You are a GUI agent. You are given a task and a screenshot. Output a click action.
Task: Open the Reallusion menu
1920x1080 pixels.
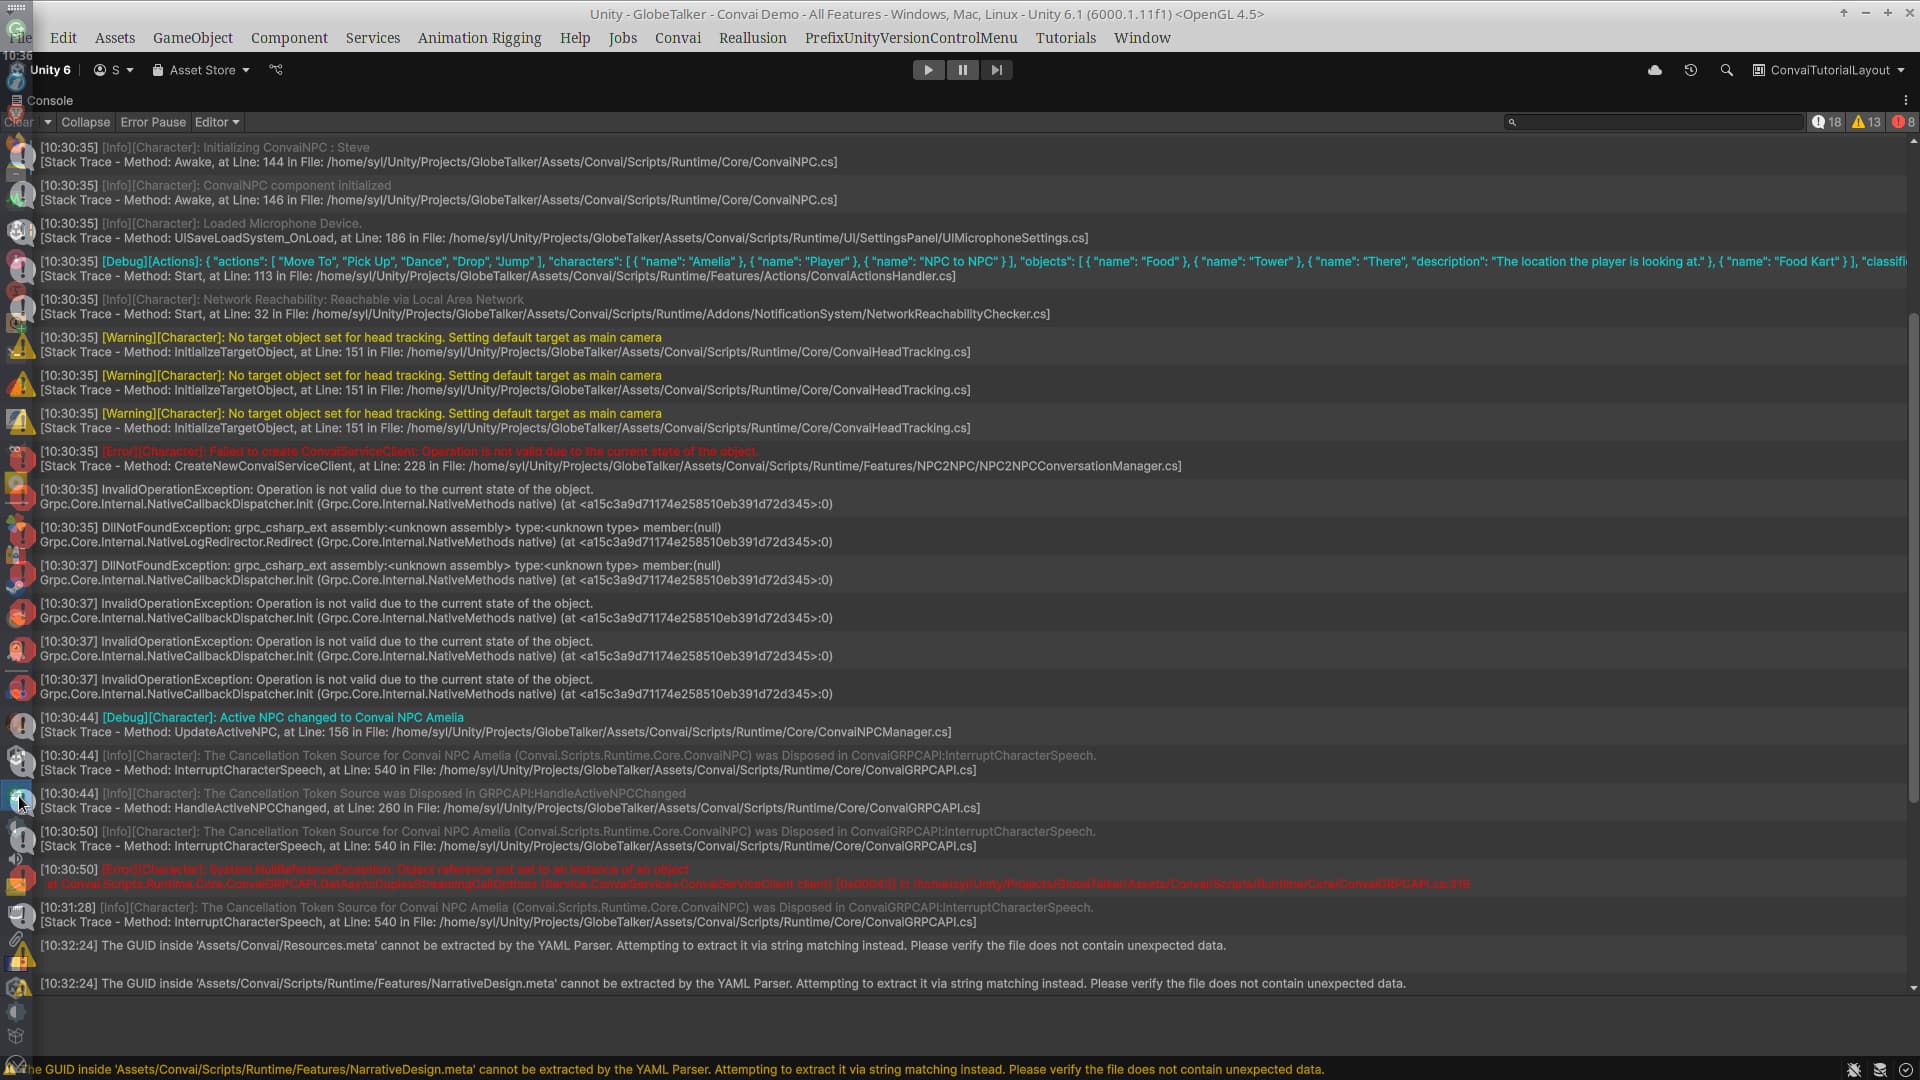point(753,38)
